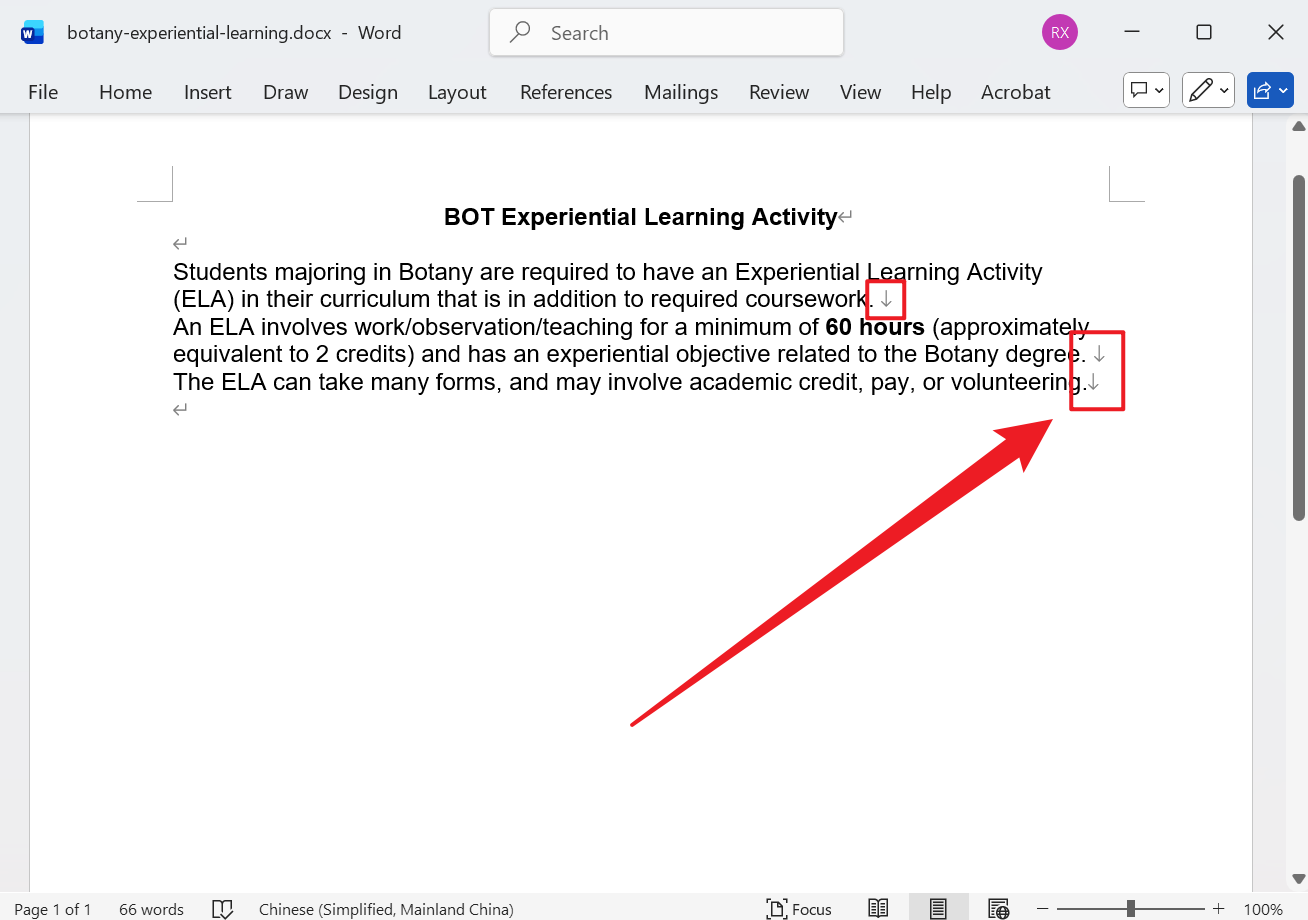The width and height of the screenshot is (1308, 920).
Task: Open zoom dialog via 100% level
Action: [1263, 909]
